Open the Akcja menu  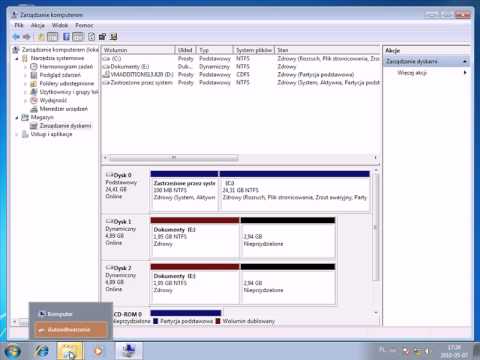click(x=38, y=25)
